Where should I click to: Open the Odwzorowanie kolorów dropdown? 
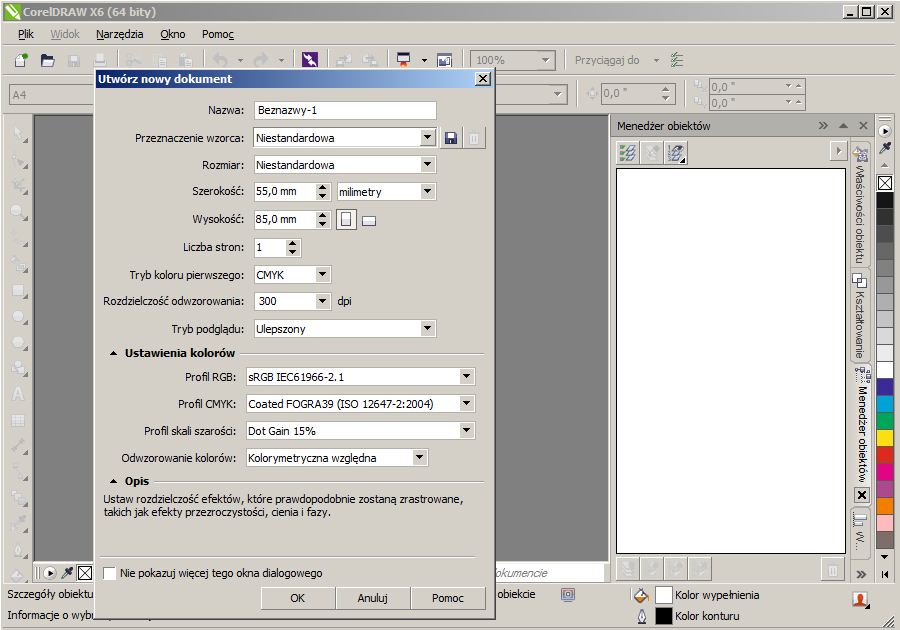pos(420,458)
